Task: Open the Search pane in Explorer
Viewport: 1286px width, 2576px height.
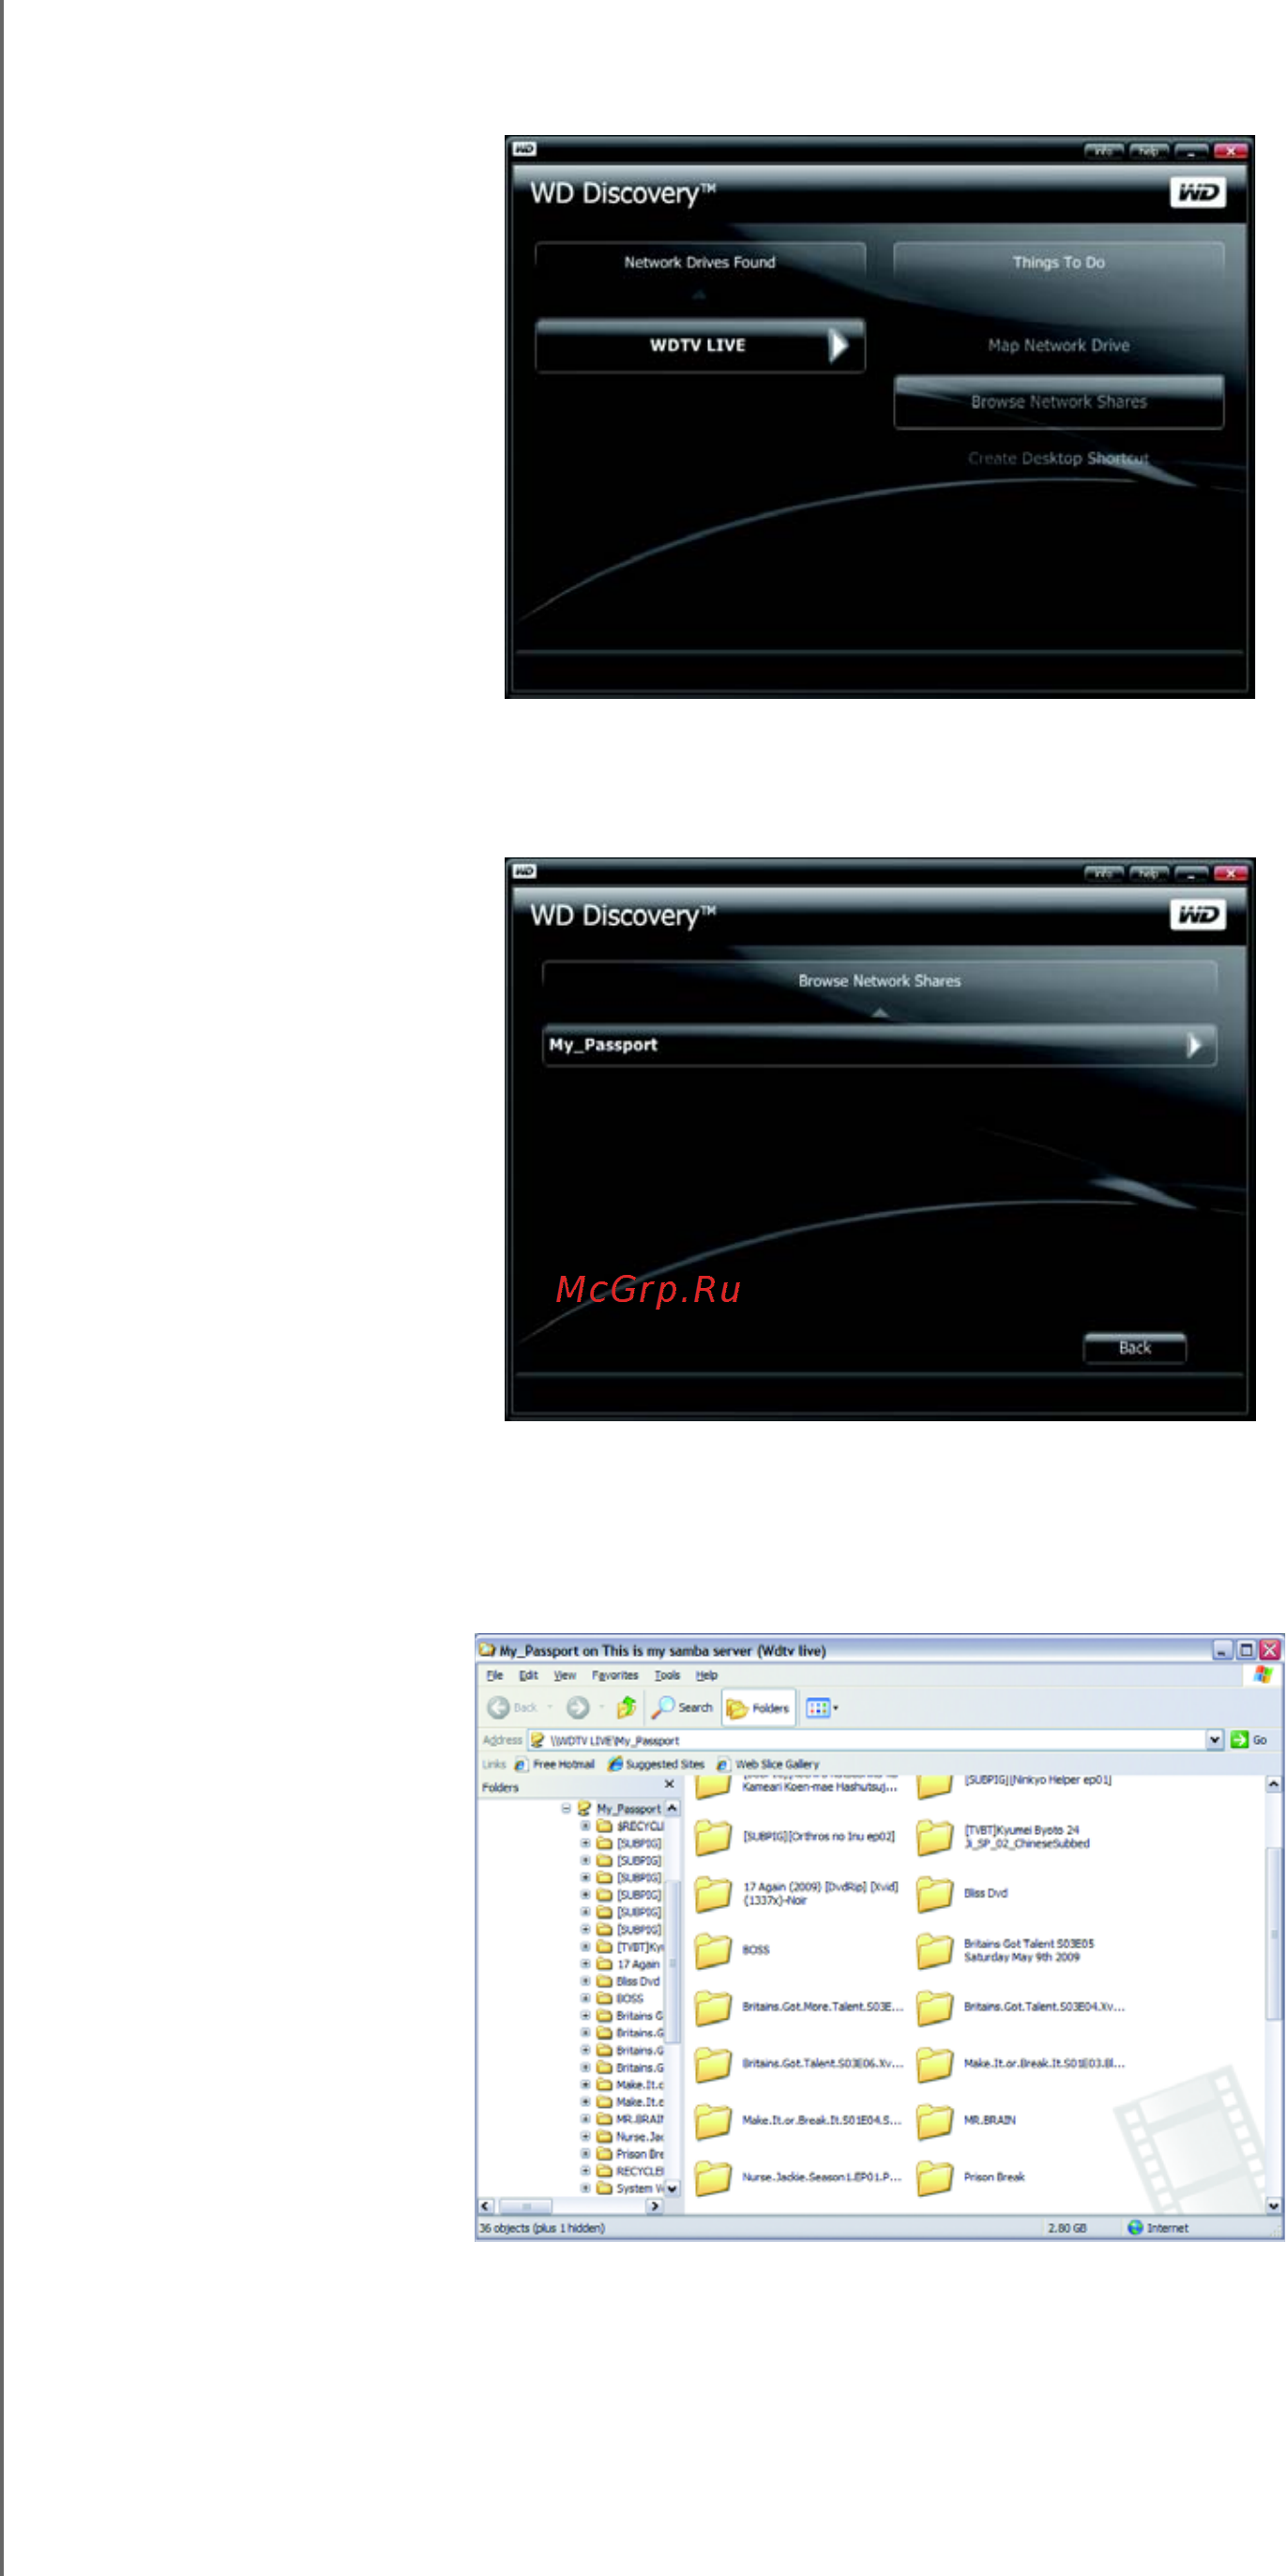Action: click(x=682, y=1707)
